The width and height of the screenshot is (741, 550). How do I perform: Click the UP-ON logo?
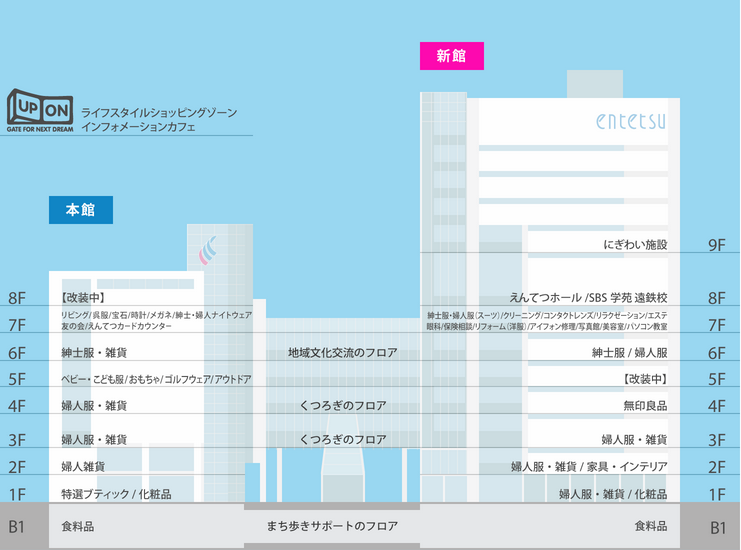[41, 112]
